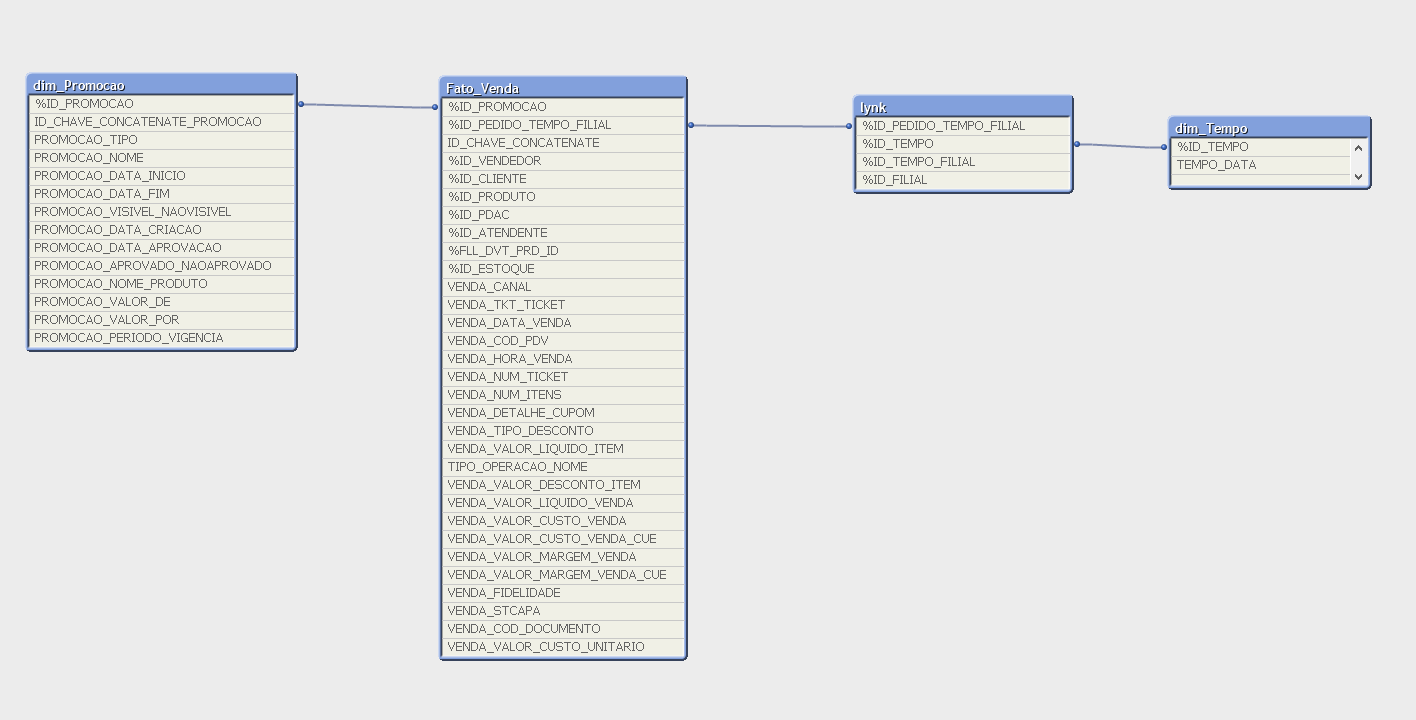Click the dim_Tempo scroll down arrow
This screenshot has width=1416, height=720.
[x=1358, y=176]
